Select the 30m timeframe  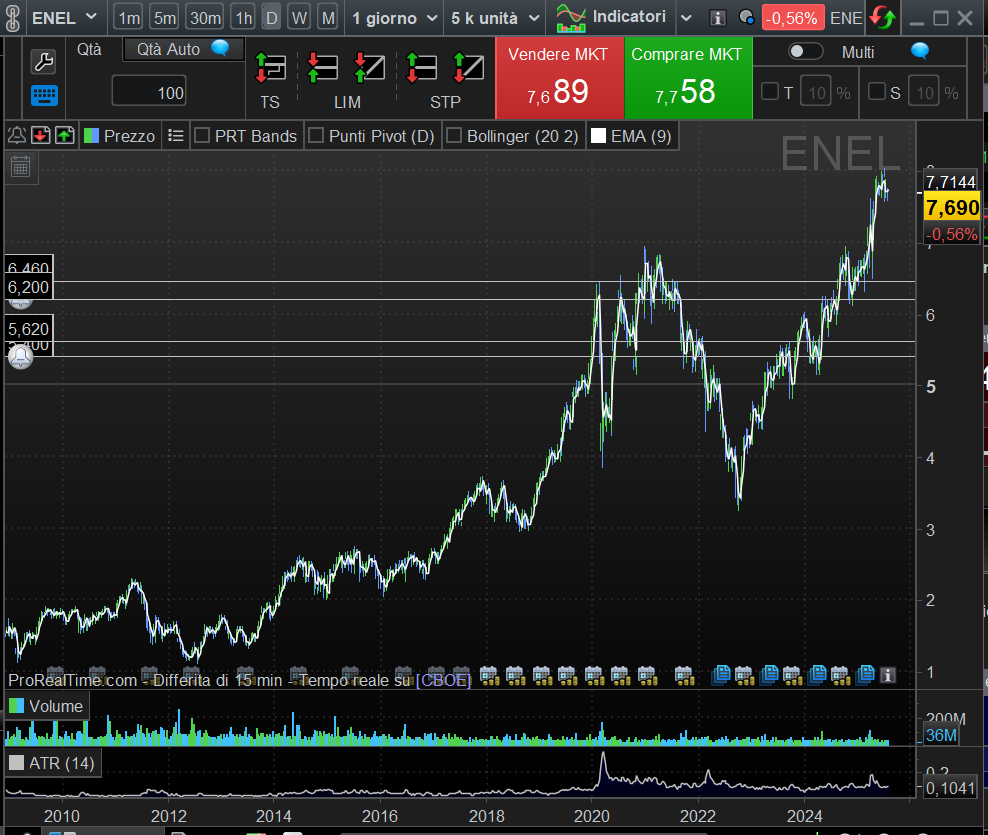[205, 18]
